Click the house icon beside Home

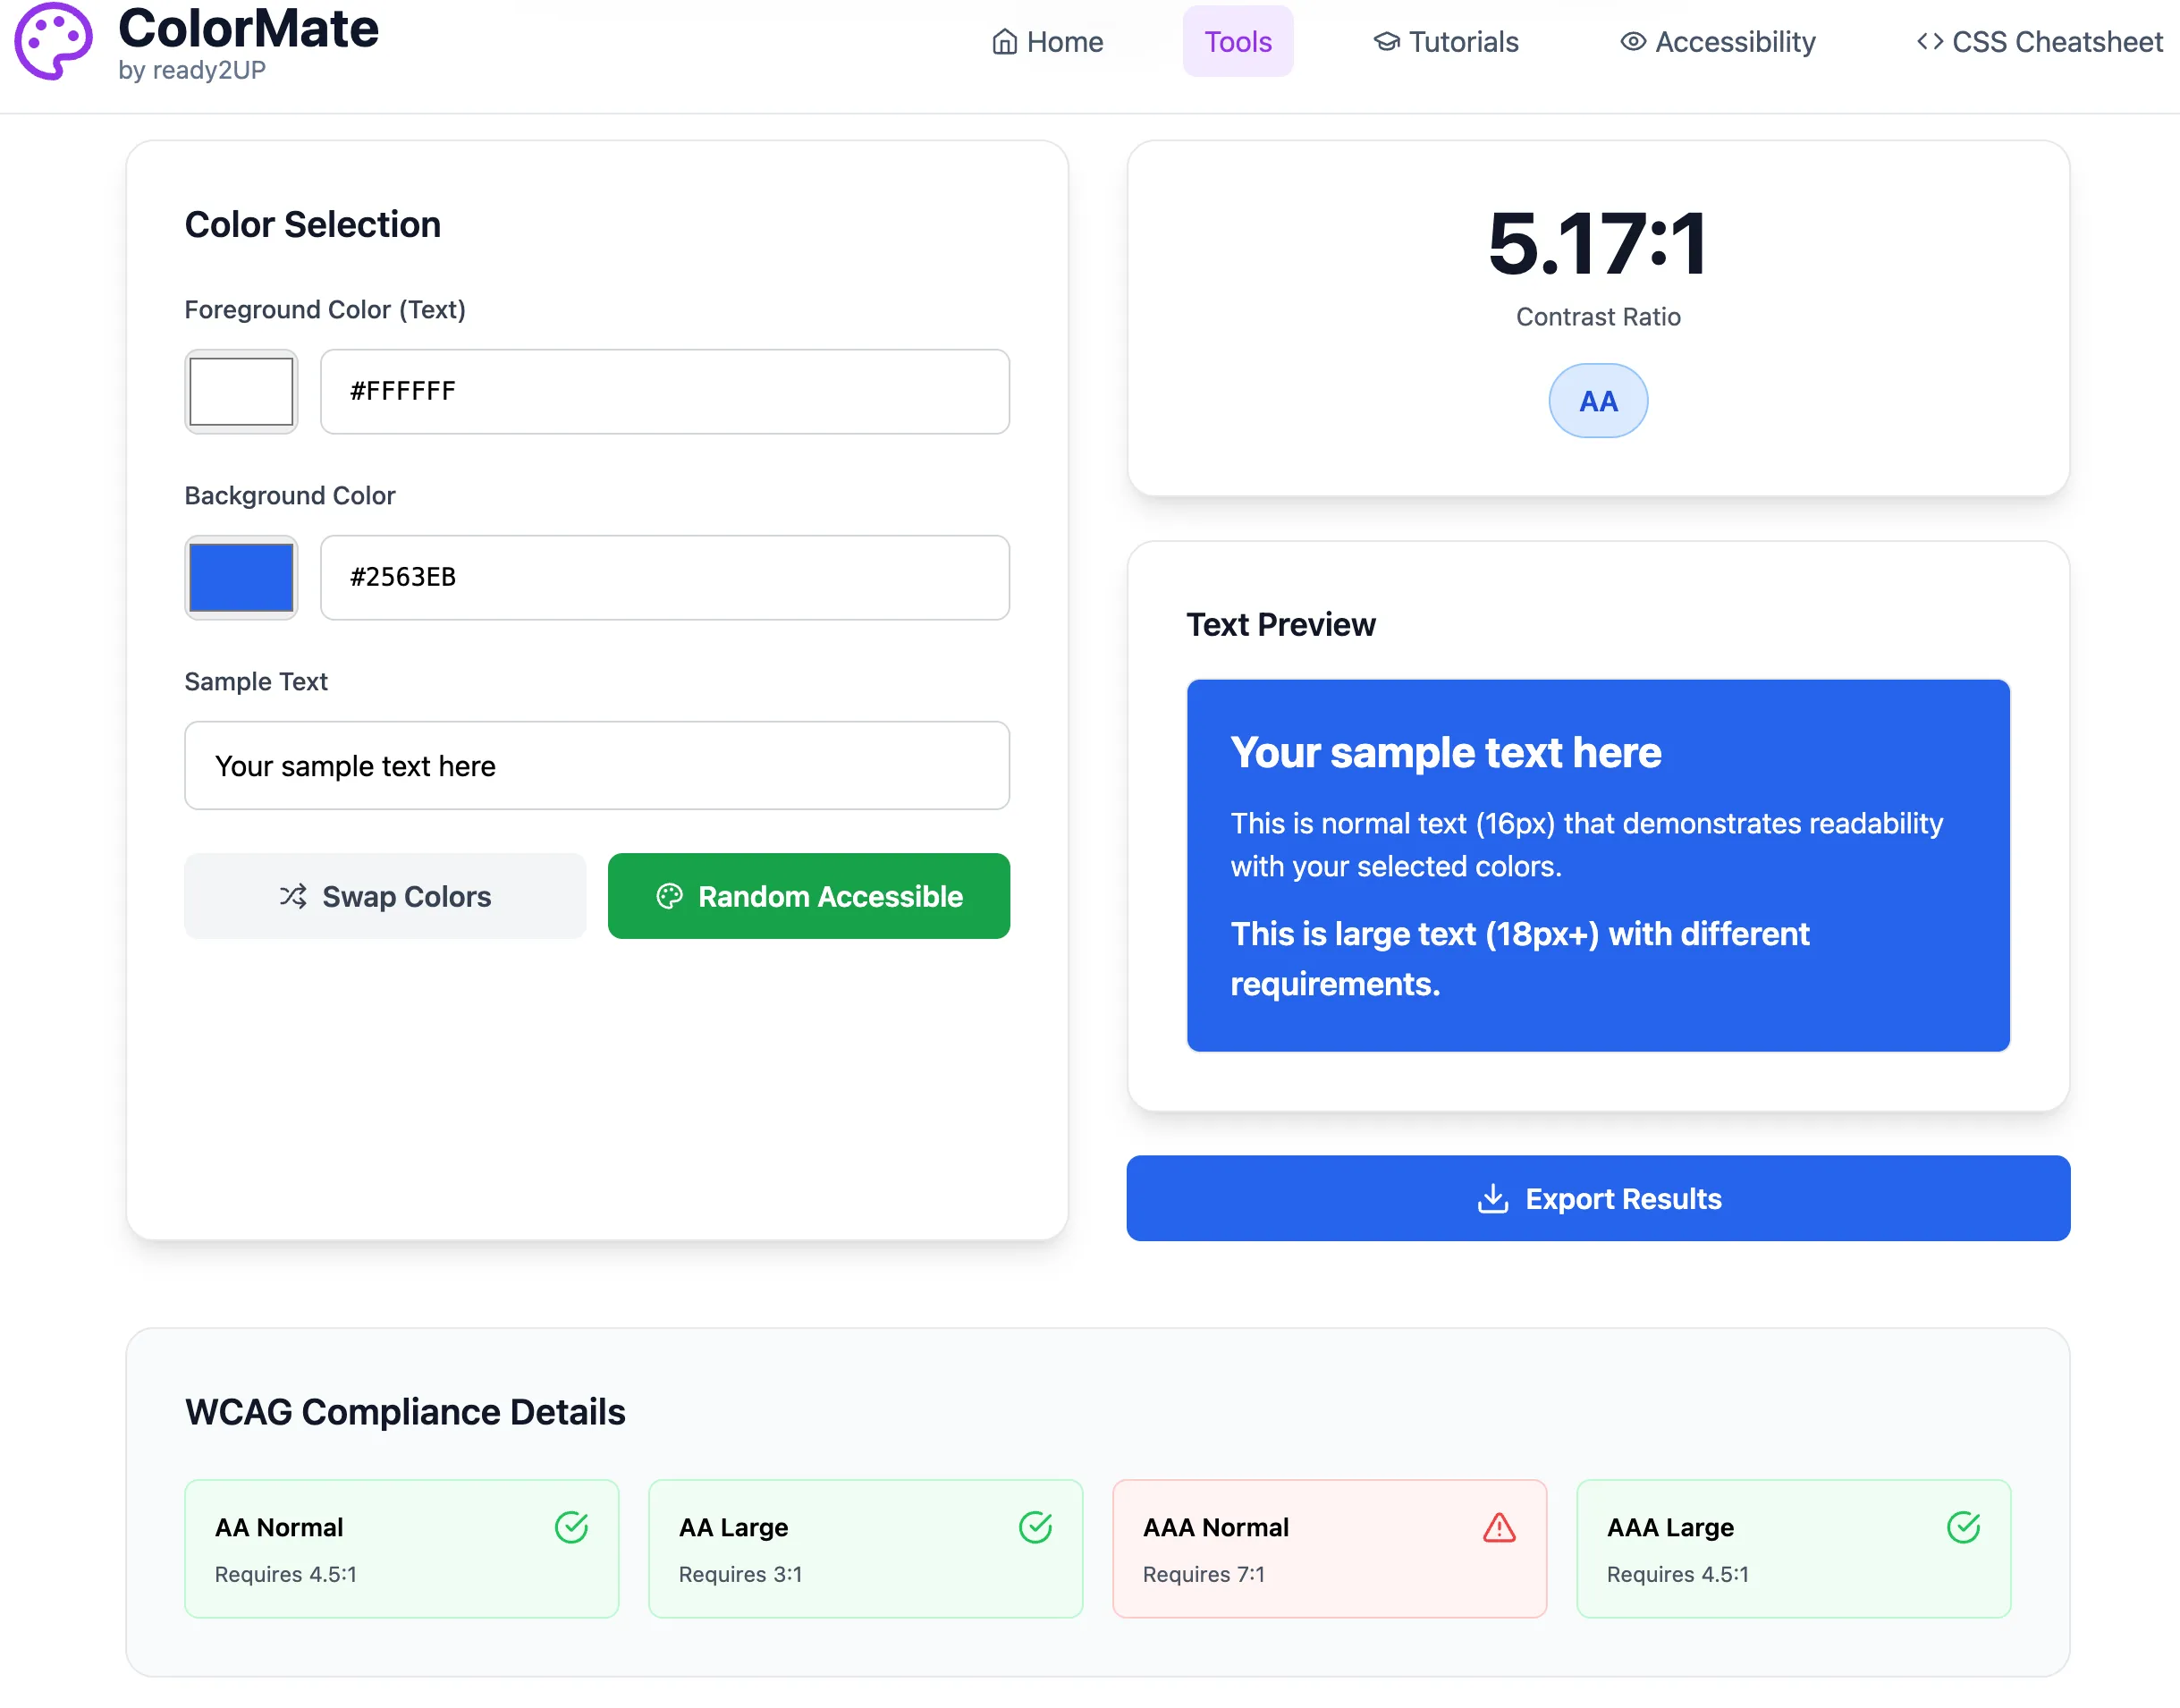click(1004, 42)
